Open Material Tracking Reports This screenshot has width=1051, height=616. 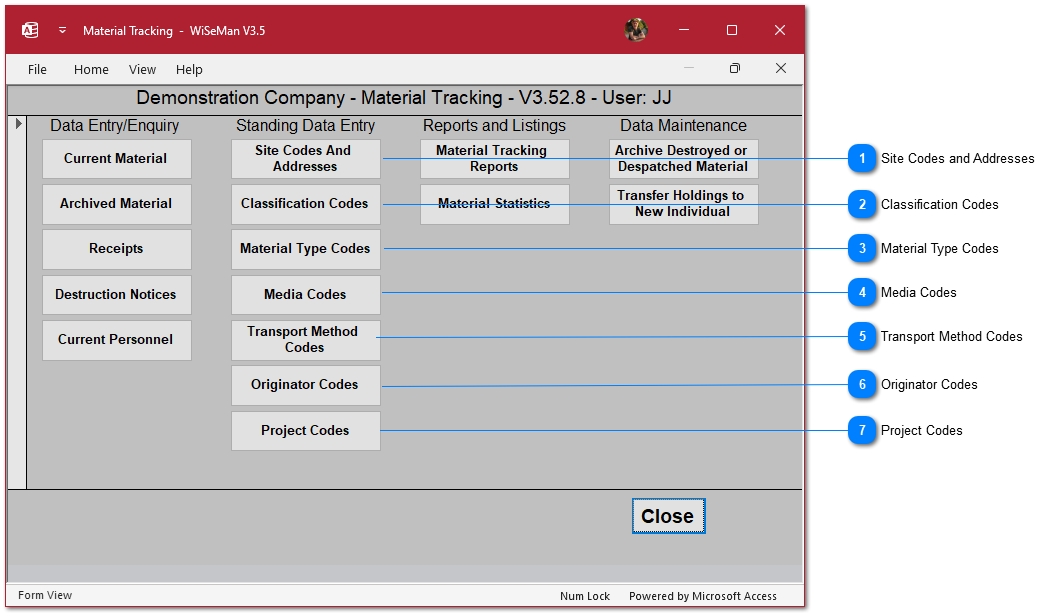click(x=494, y=159)
